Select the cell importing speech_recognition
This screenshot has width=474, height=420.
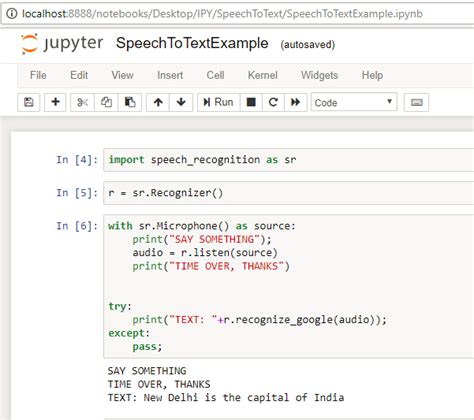click(289, 160)
